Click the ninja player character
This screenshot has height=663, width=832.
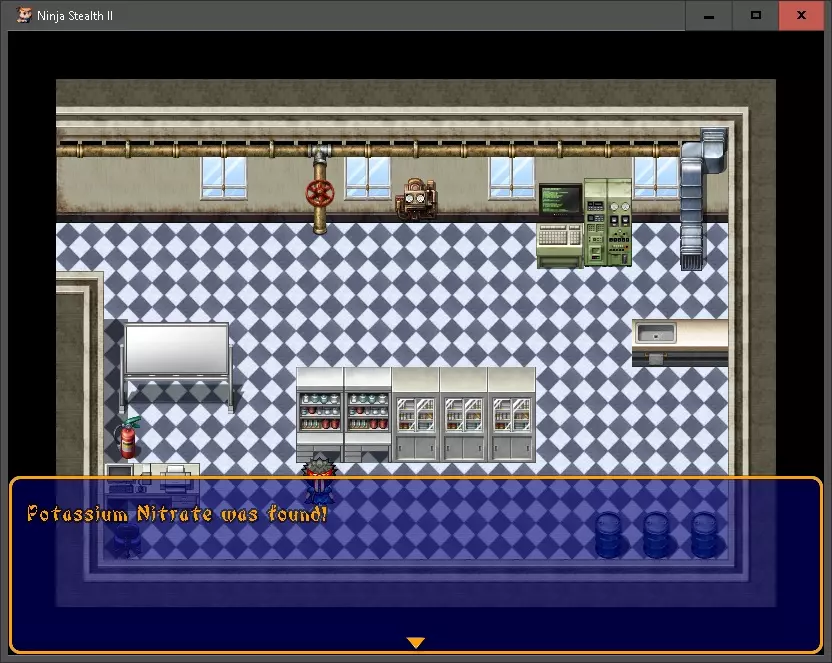(319, 481)
